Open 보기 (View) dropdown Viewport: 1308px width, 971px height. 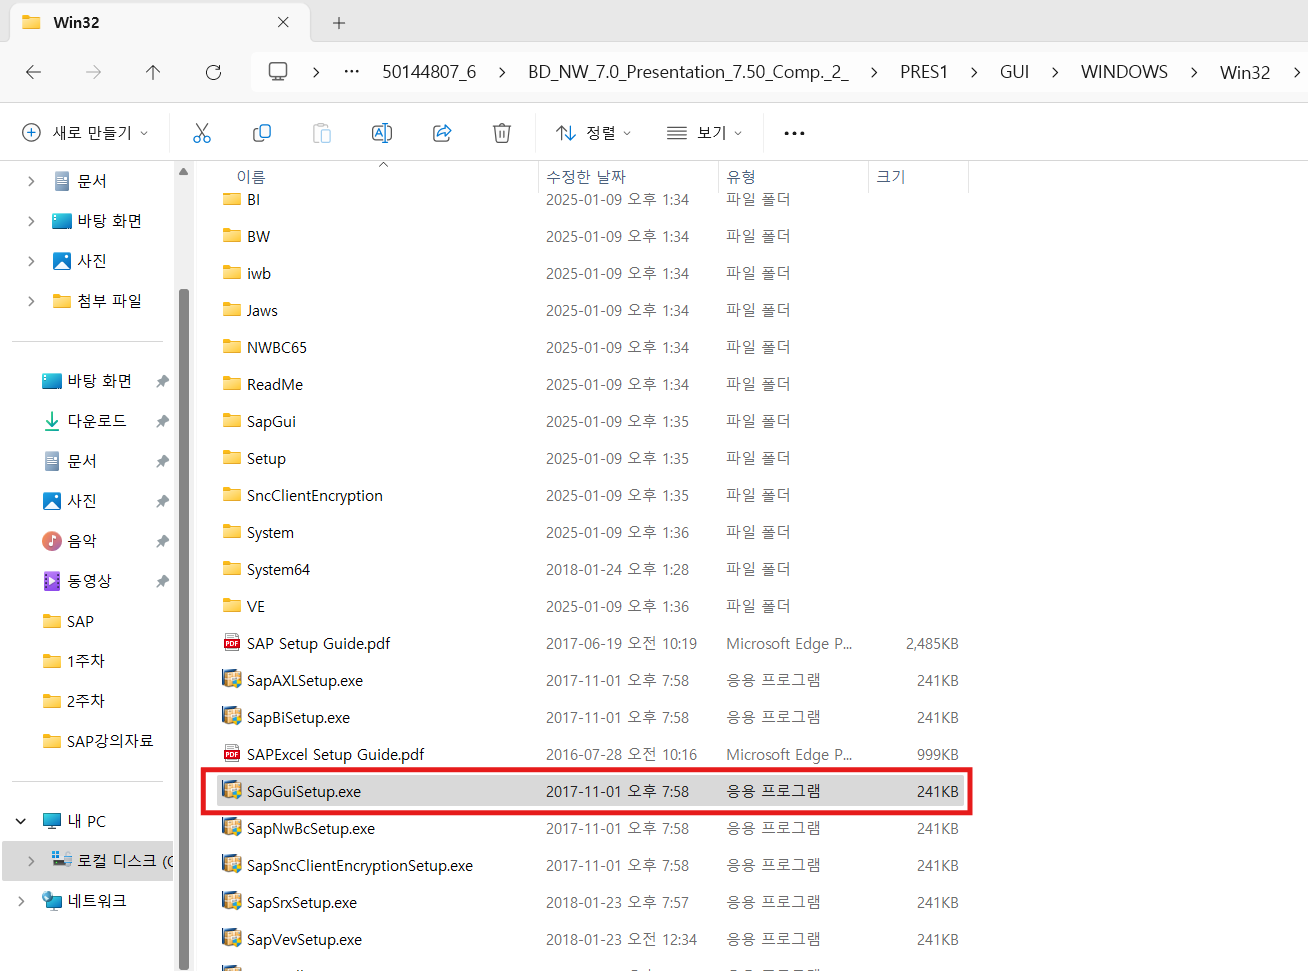704,133
